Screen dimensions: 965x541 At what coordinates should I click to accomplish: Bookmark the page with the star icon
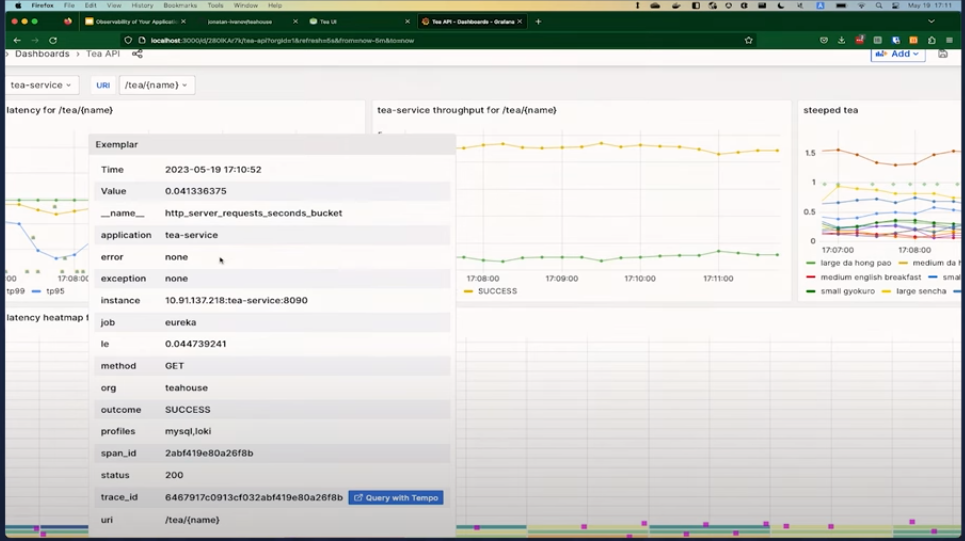pyautogui.click(x=748, y=40)
